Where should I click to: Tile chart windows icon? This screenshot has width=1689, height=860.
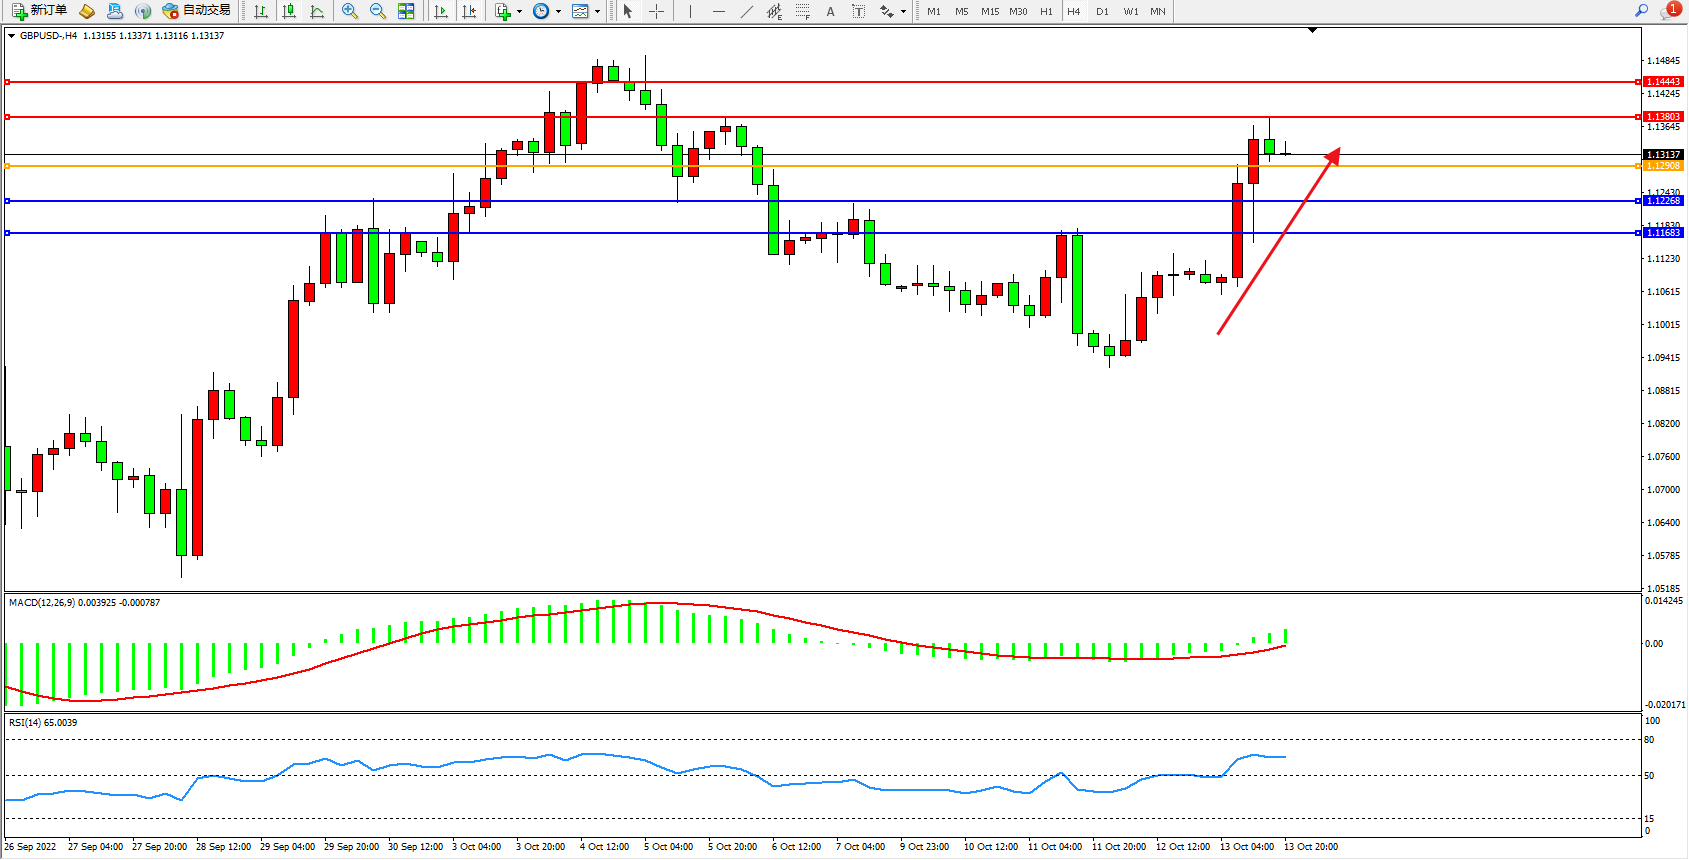[x=406, y=11]
